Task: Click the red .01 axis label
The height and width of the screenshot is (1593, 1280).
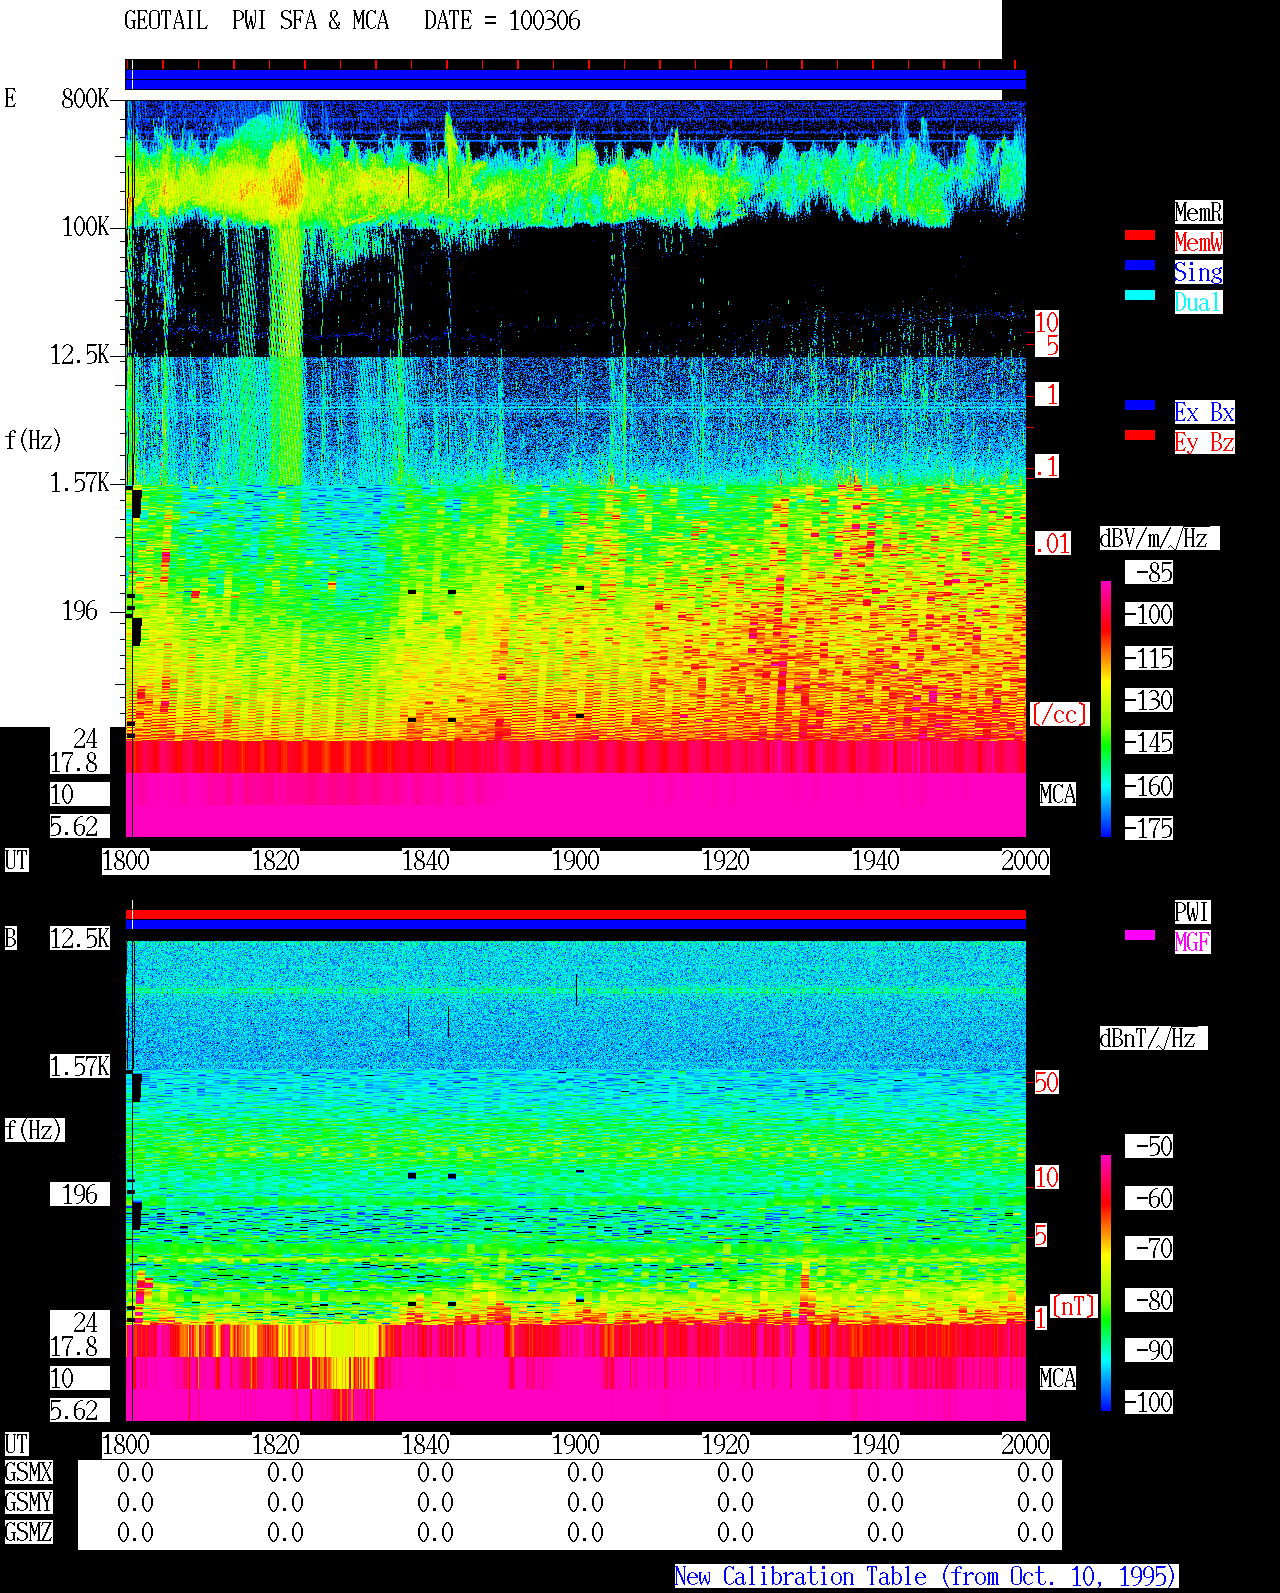Action: 1052,544
